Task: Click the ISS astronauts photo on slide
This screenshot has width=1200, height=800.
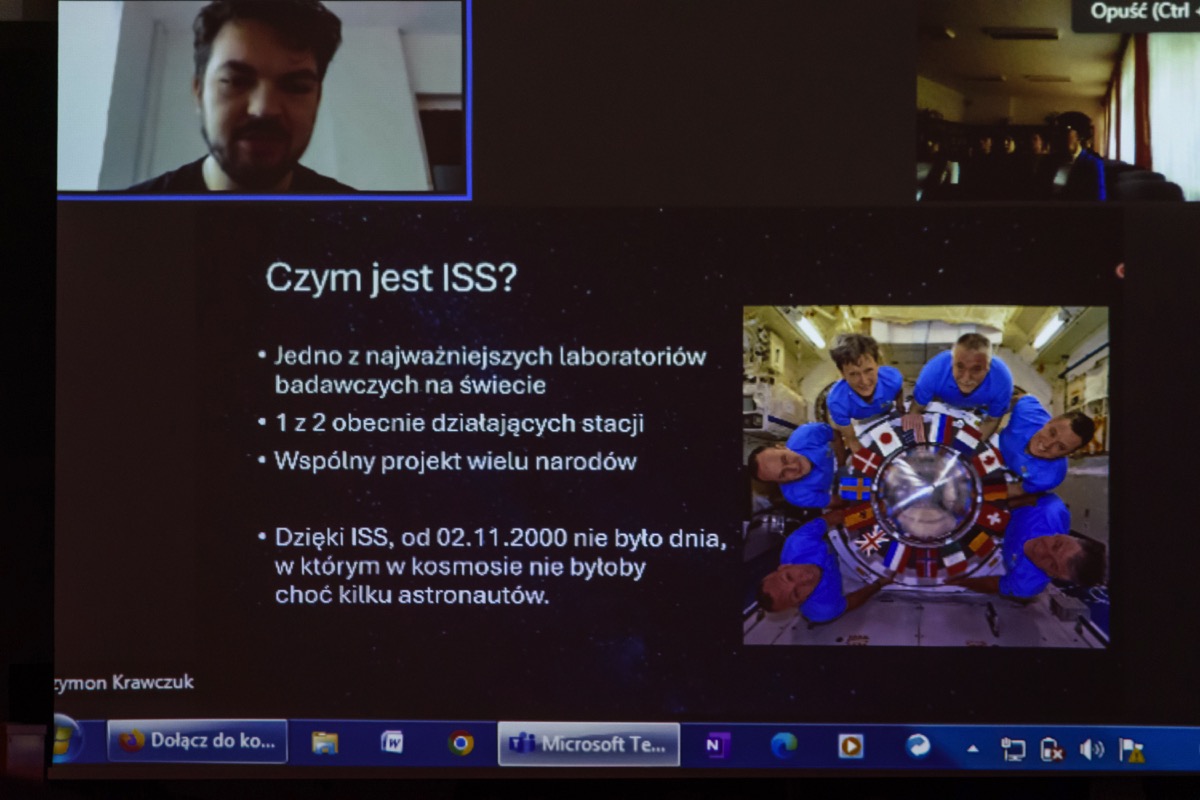Action: pos(925,476)
